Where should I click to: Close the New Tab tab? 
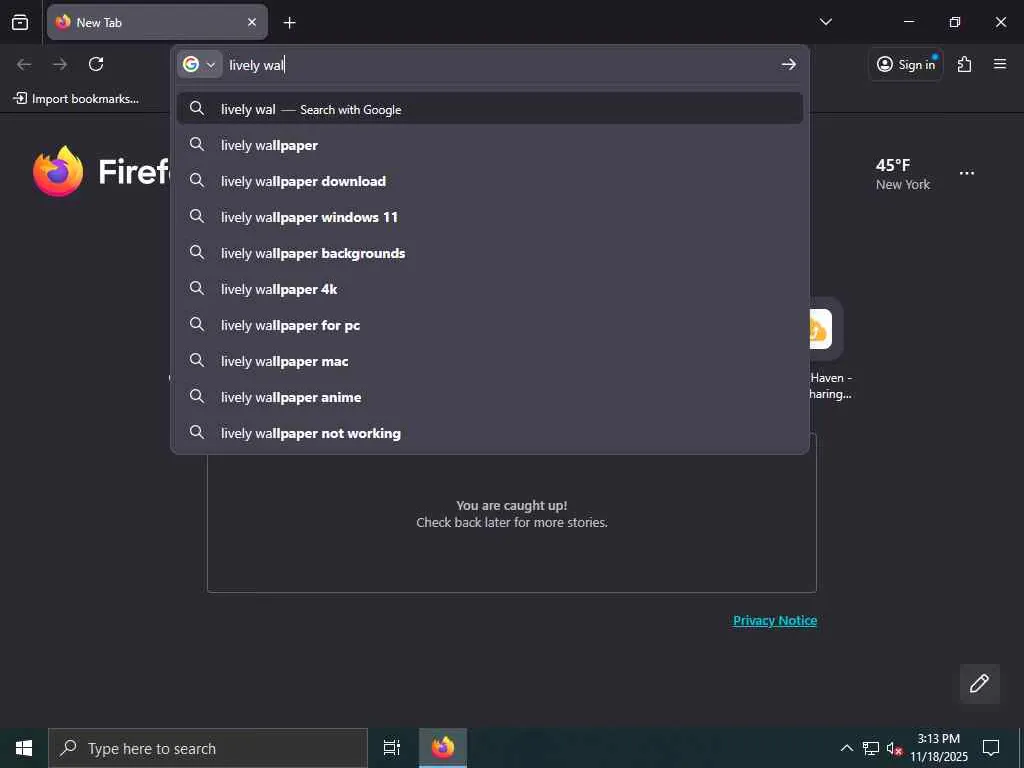[x=251, y=22]
